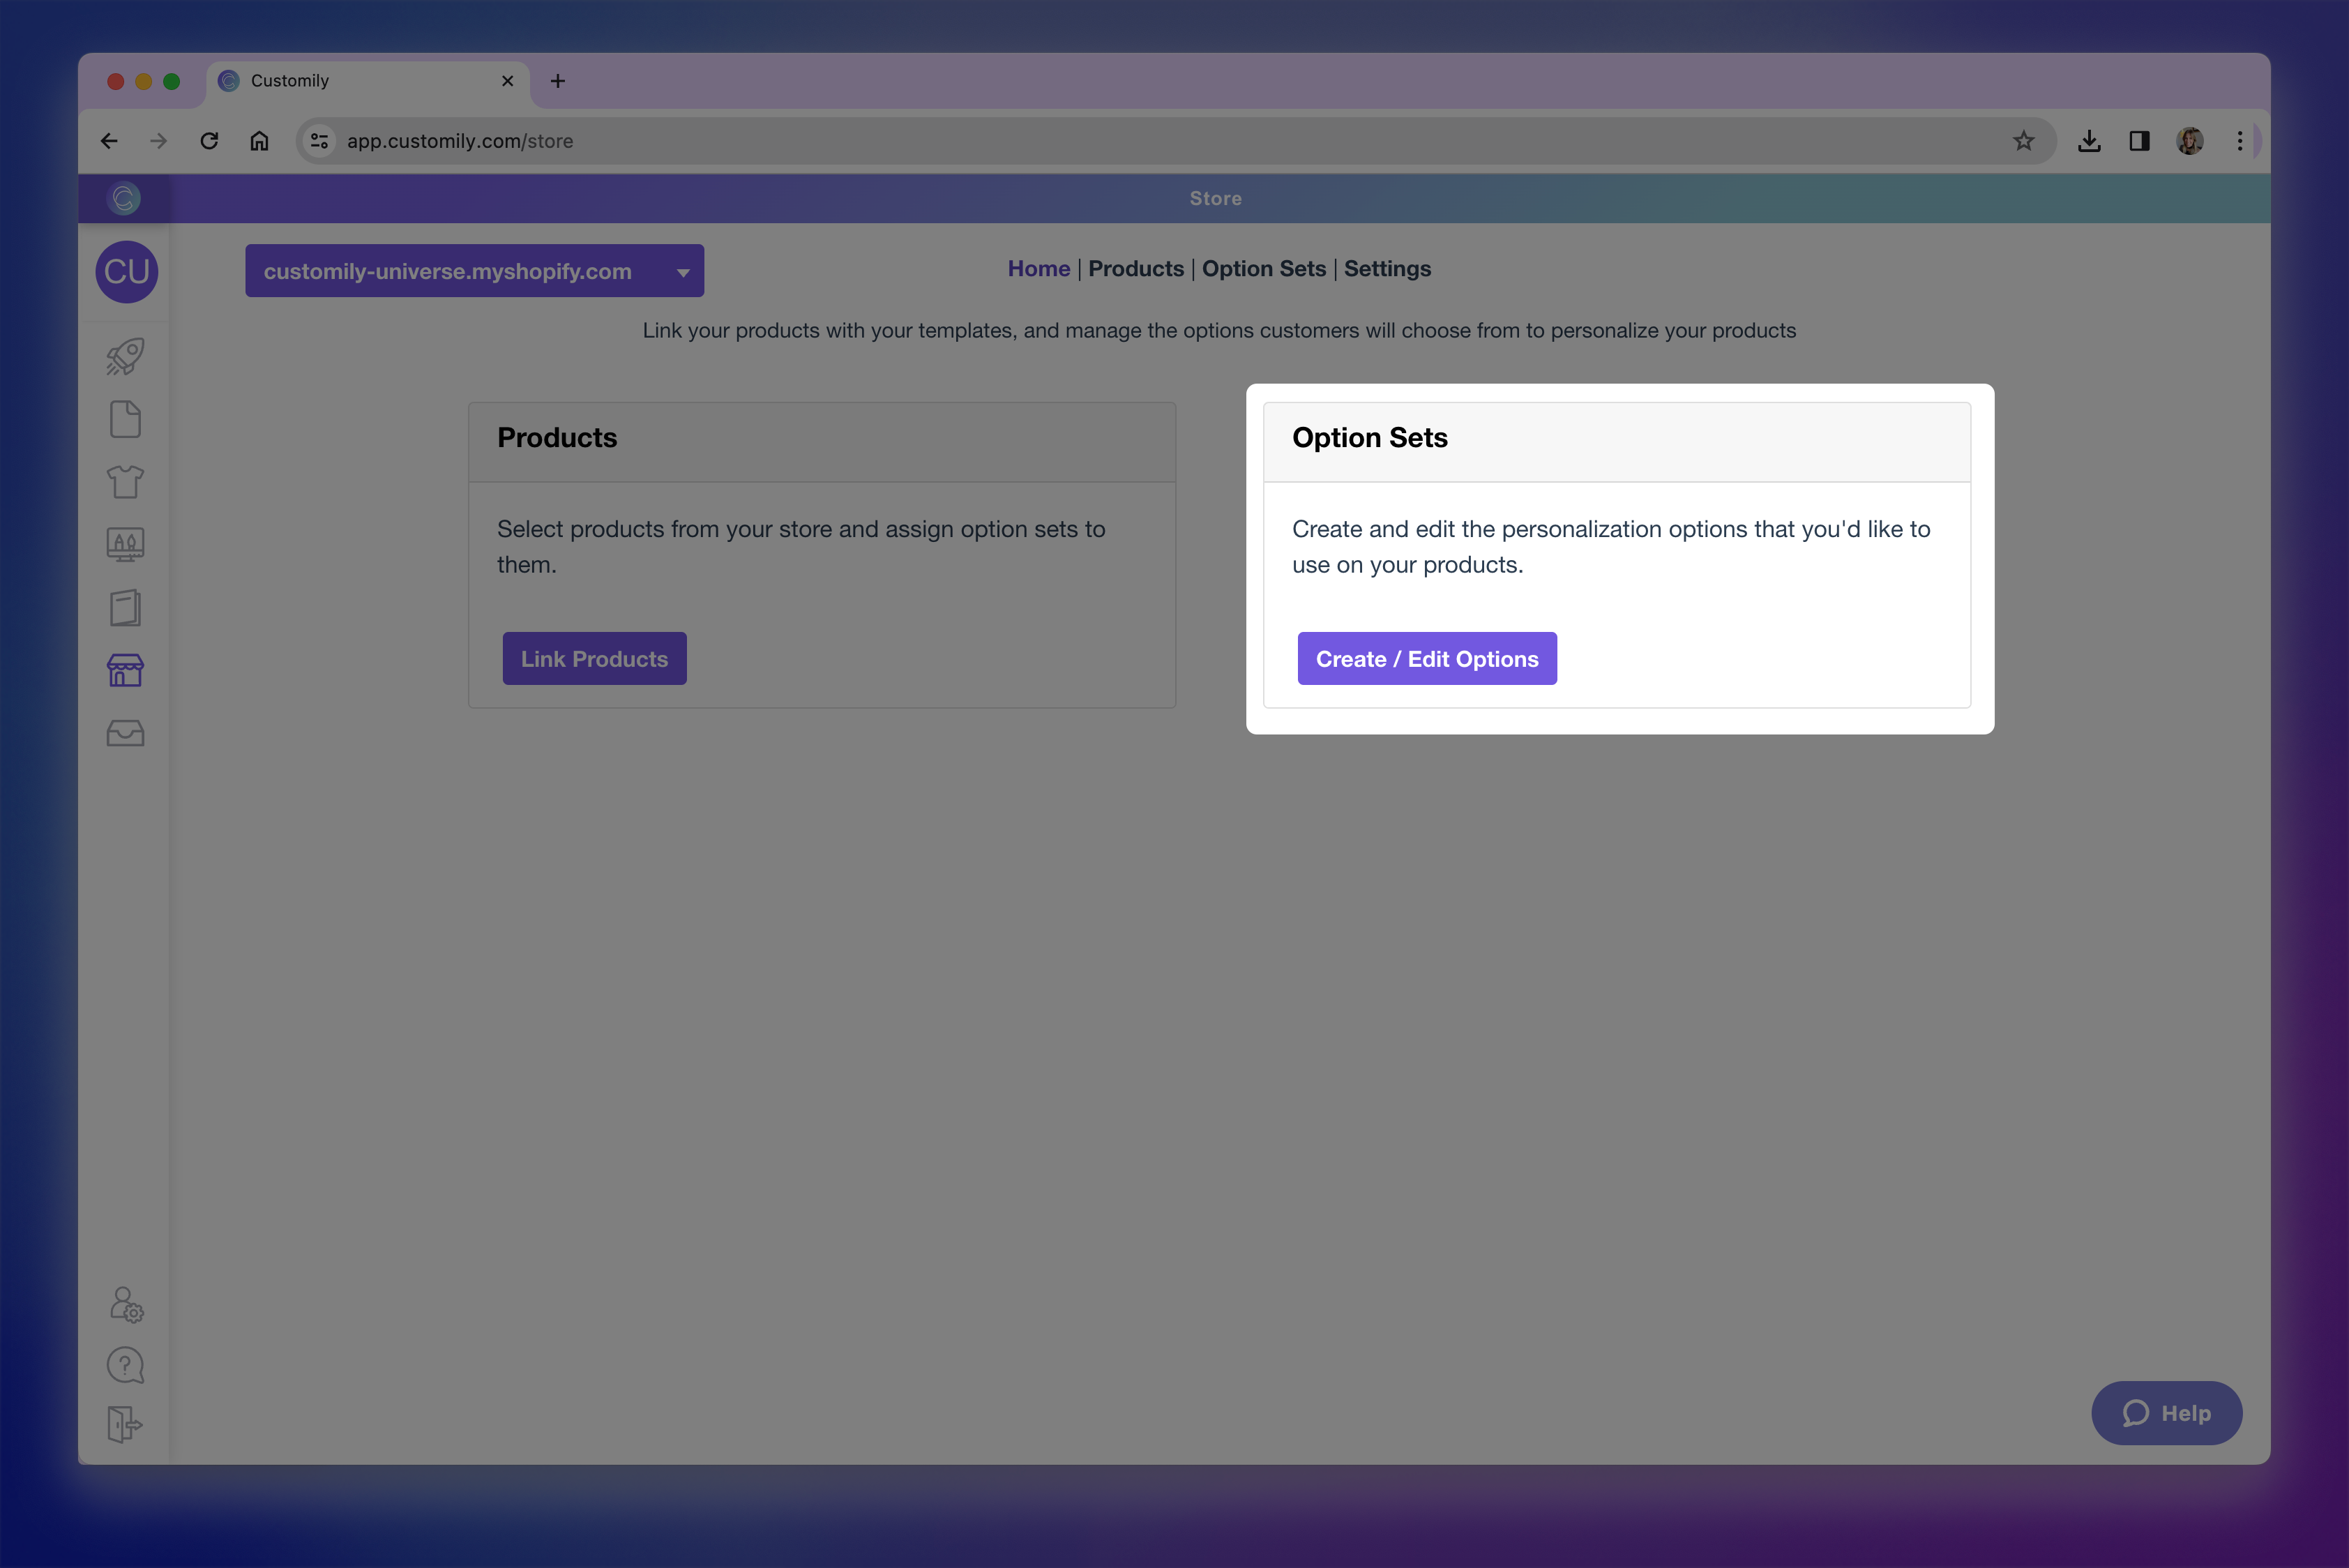Bookmark page with star icon

tap(2023, 141)
